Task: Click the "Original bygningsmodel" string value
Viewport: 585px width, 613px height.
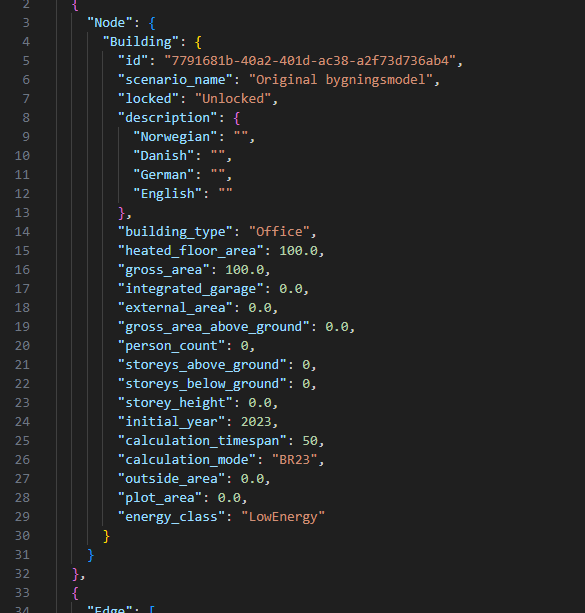Action: click(341, 80)
